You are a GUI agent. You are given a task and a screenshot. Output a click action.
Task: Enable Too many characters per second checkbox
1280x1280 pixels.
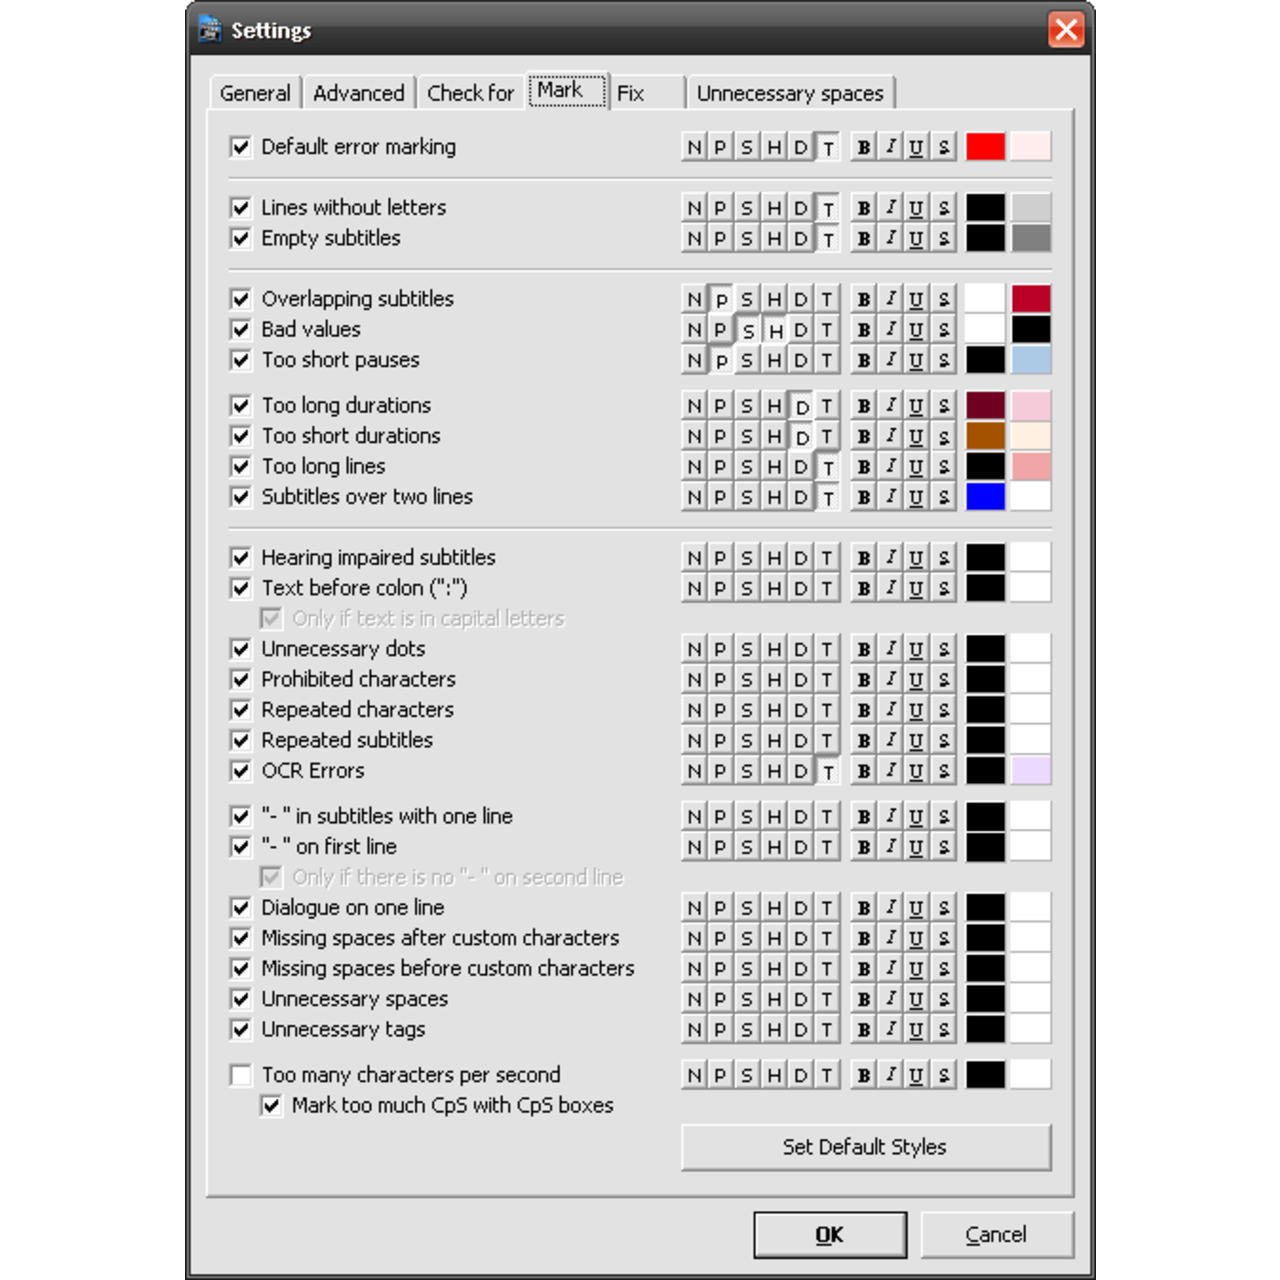point(241,1075)
